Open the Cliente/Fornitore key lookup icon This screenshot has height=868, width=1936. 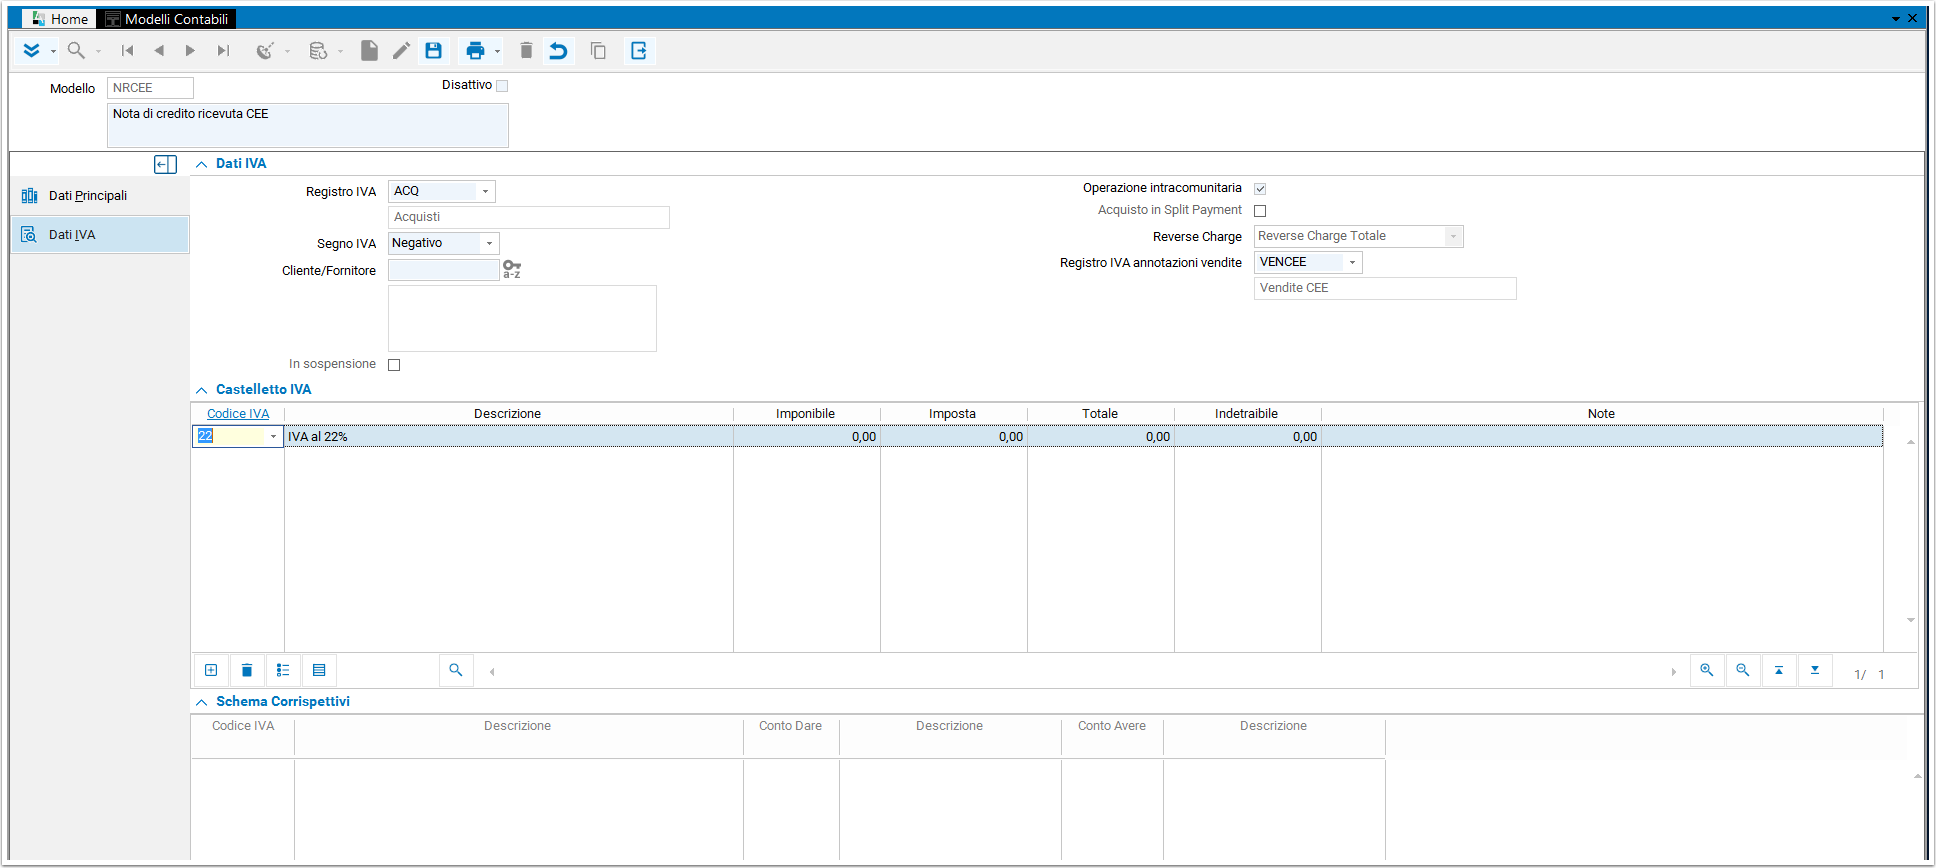pyautogui.click(x=512, y=270)
